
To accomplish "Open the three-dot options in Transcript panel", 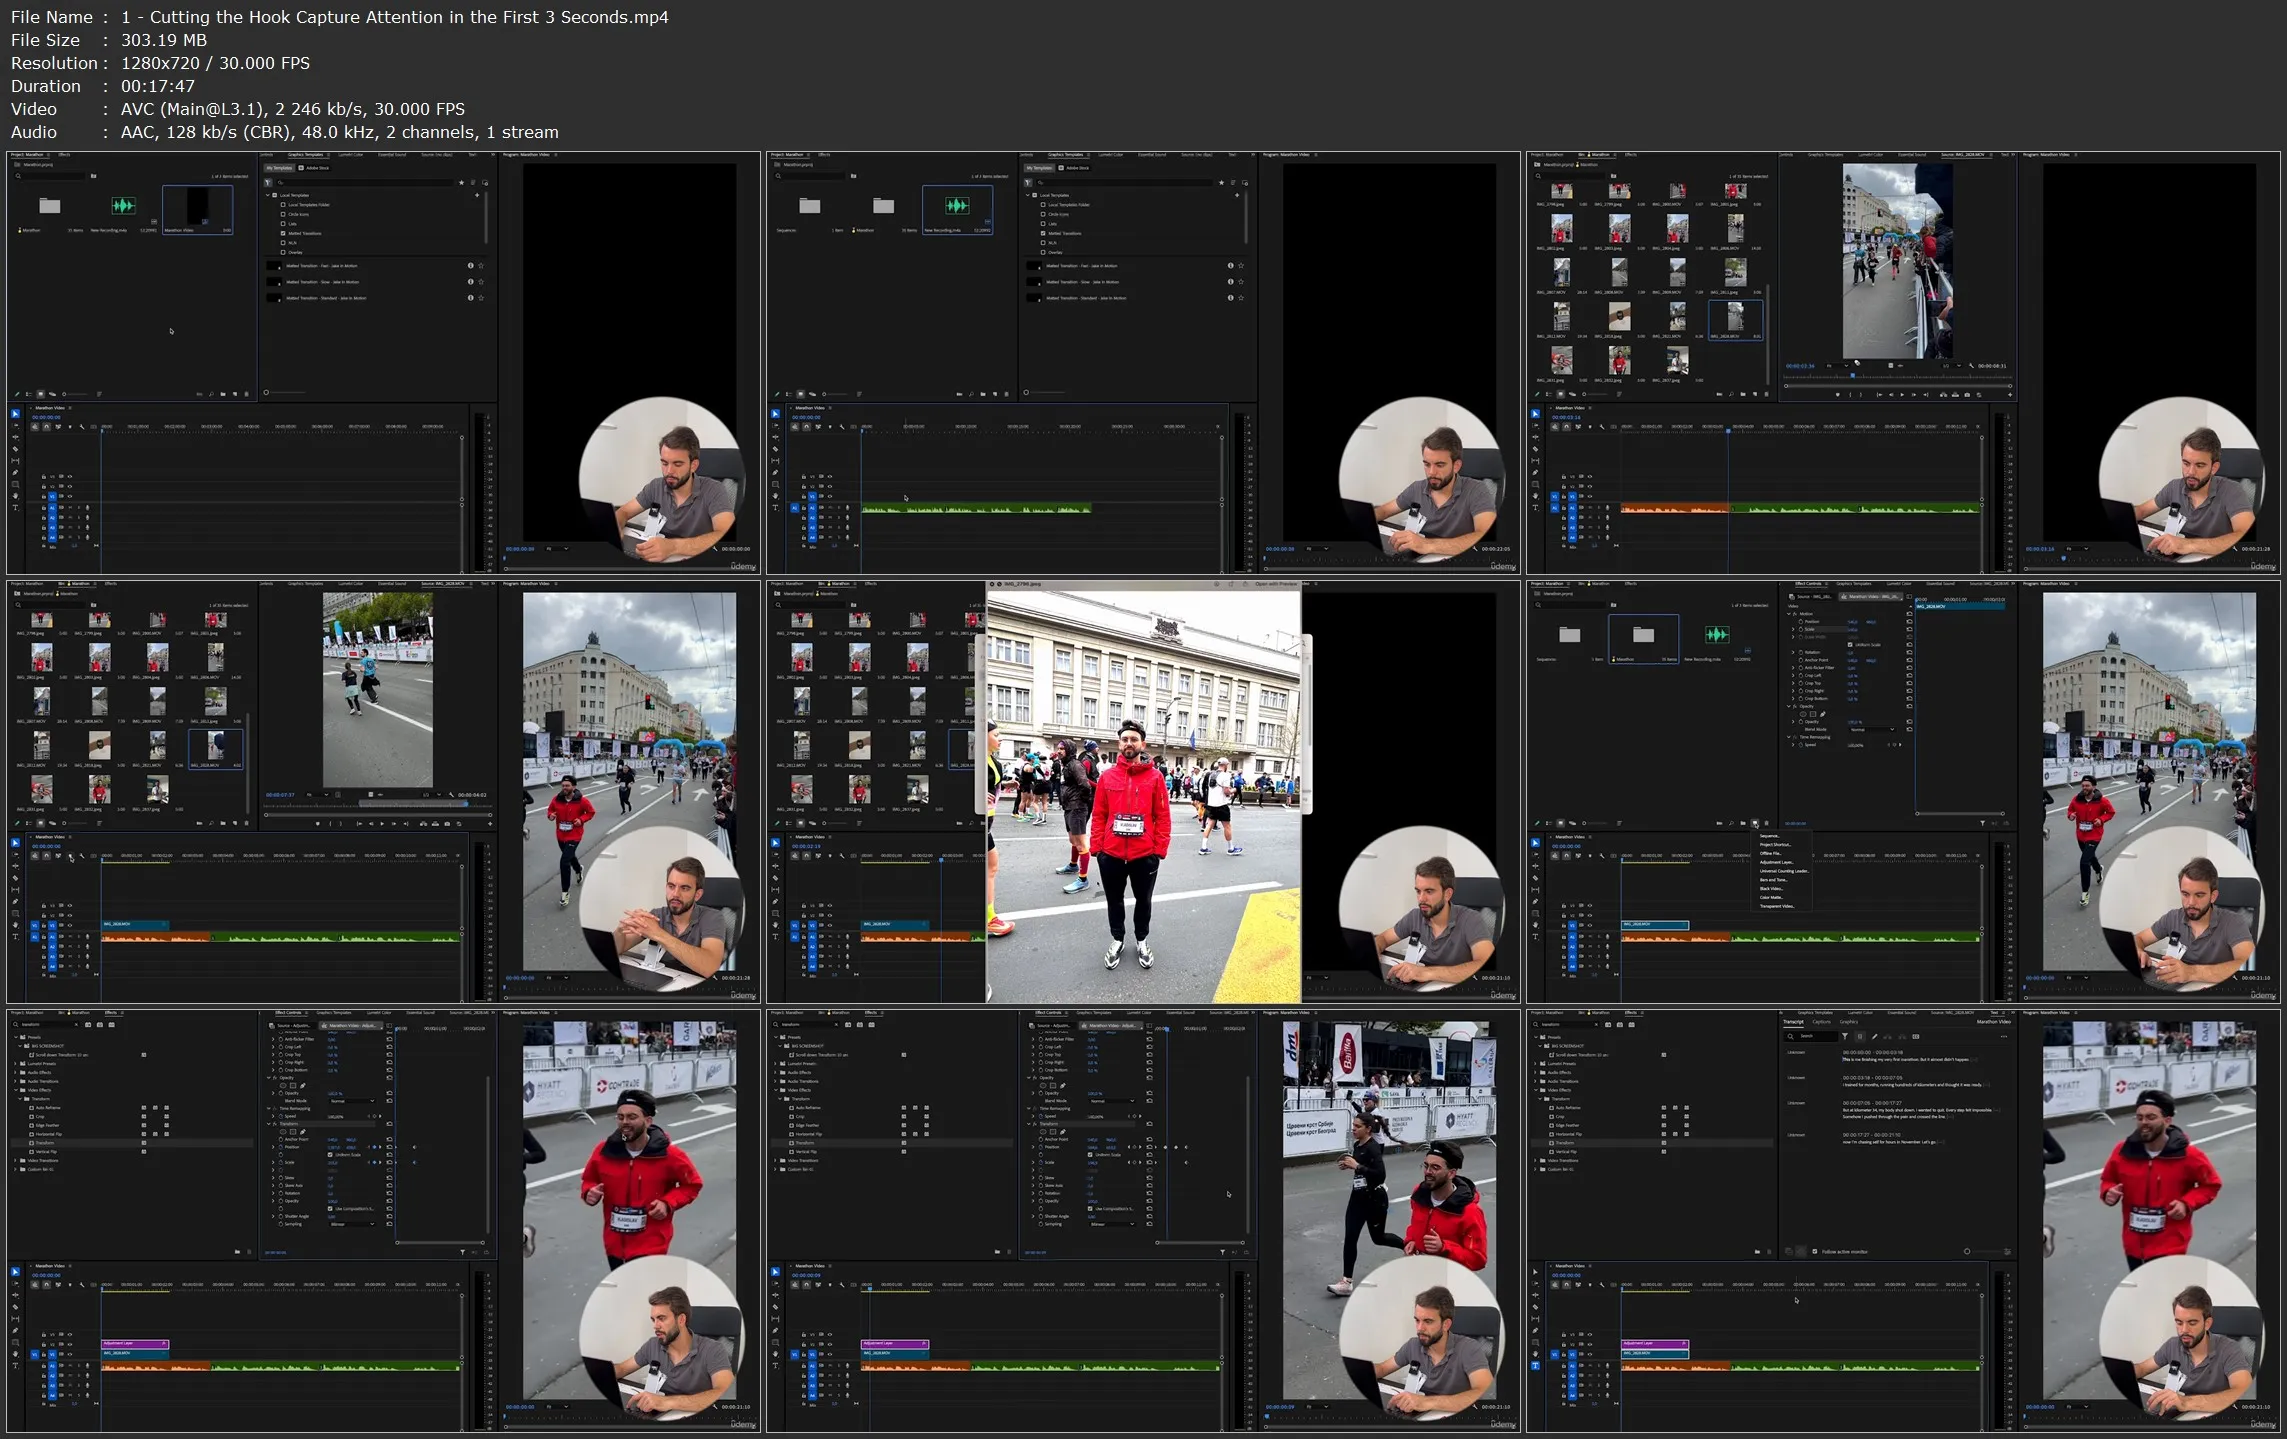I will (2004, 1037).
